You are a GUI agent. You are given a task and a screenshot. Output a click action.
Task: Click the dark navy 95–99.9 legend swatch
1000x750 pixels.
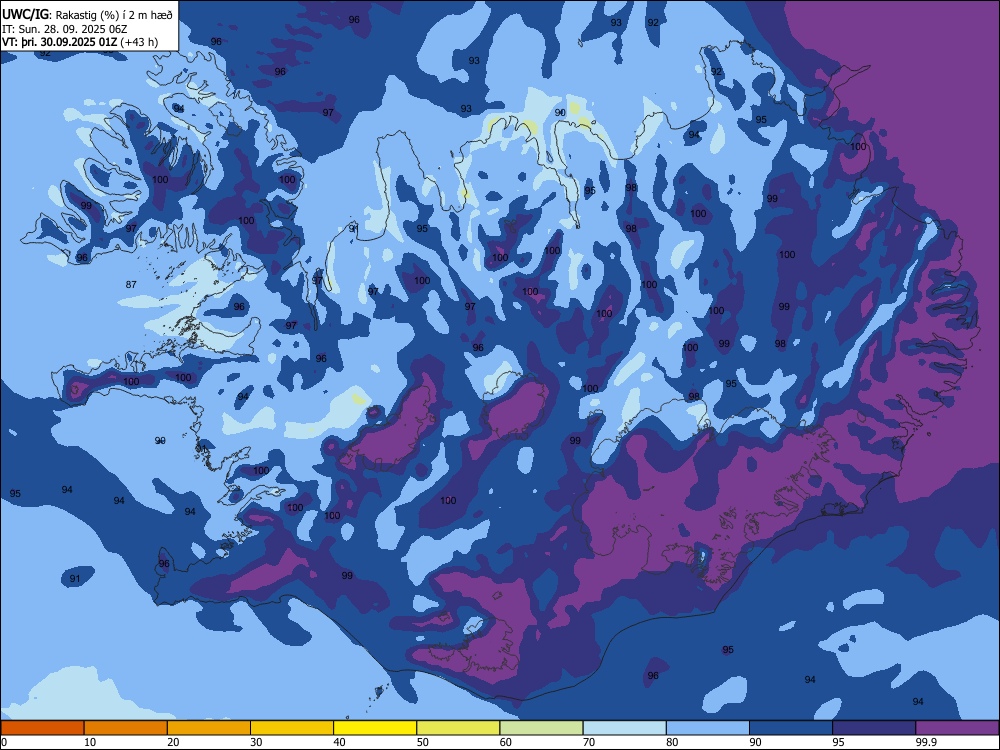(x=874, y=728)
